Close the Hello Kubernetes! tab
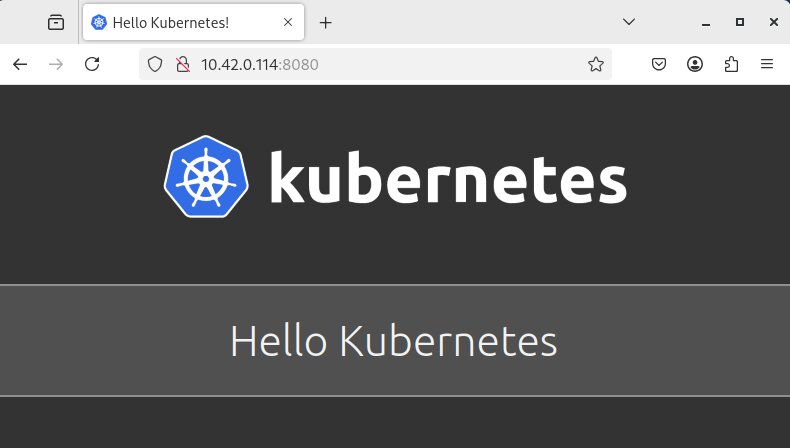The image size is (790, 448). (x=288, y=22)
